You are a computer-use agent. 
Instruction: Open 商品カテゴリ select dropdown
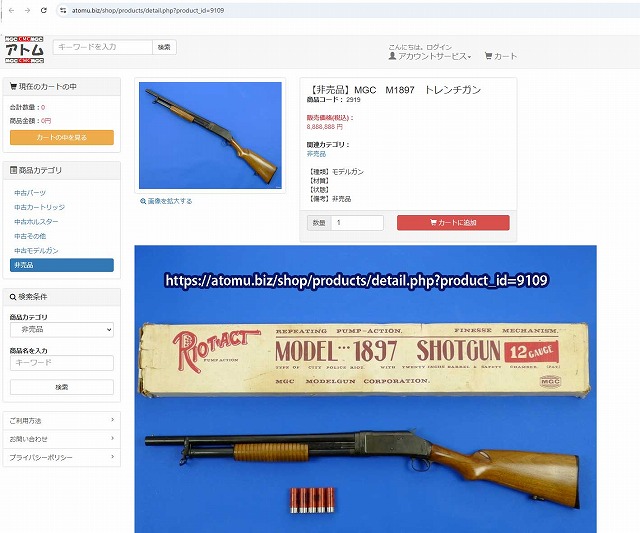pos(62,330)
